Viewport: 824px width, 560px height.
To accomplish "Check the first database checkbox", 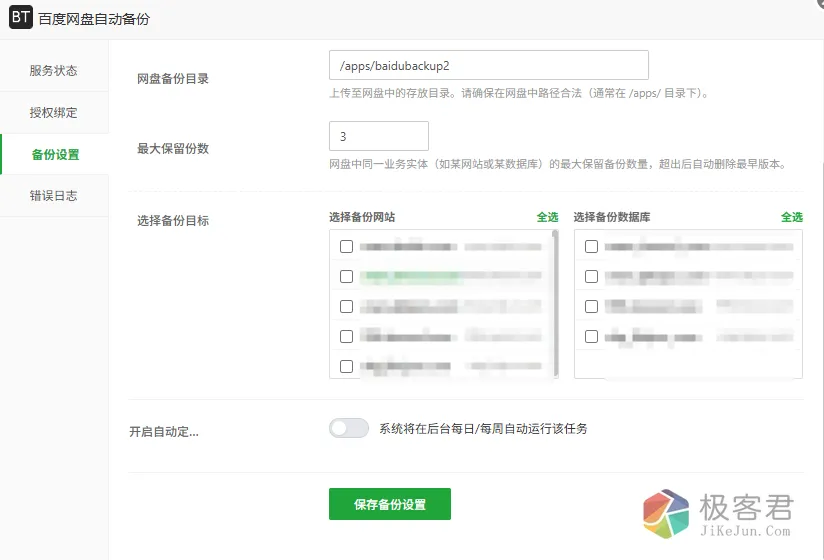I will pyautogui.click(x=591, y=246).
